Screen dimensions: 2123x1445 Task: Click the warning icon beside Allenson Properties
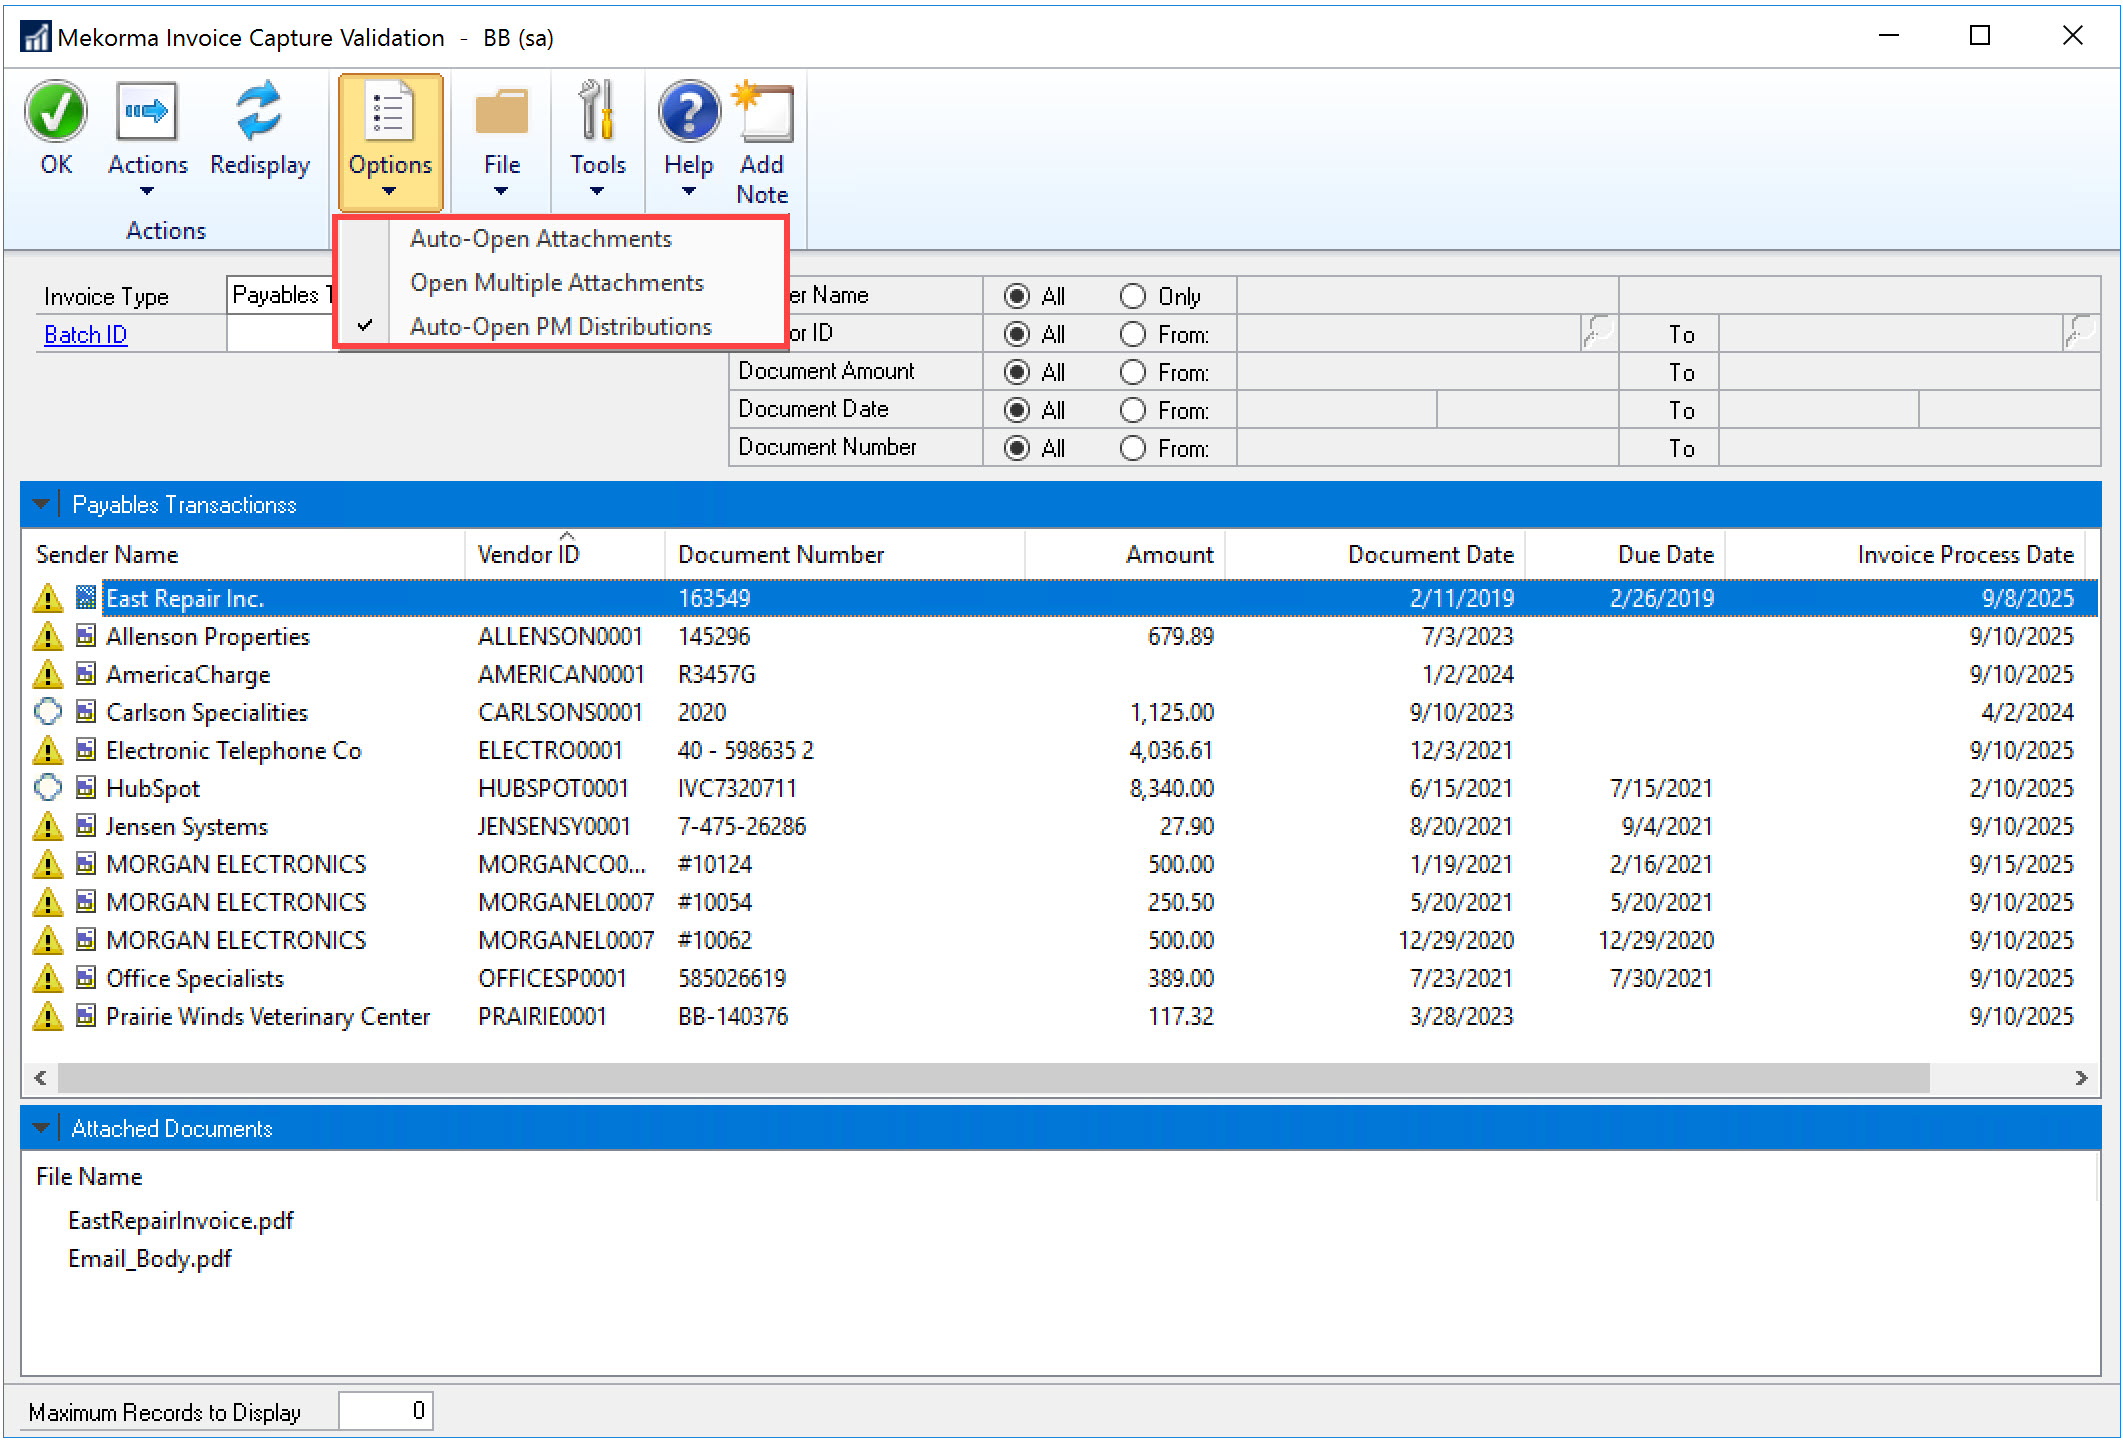coord(47,637)
